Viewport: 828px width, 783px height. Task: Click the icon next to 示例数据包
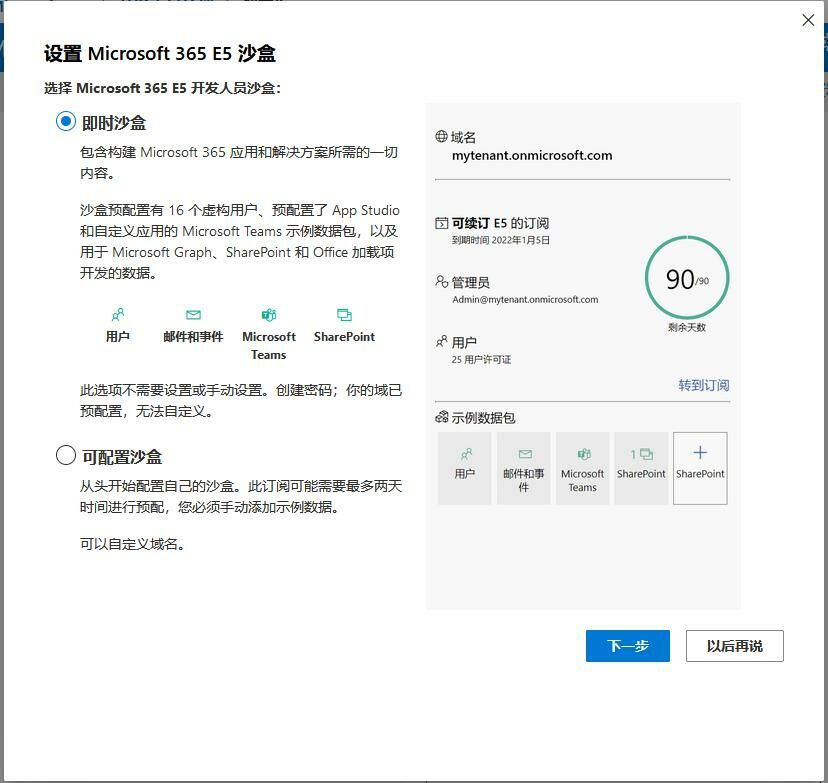click(x=441, y=418)
